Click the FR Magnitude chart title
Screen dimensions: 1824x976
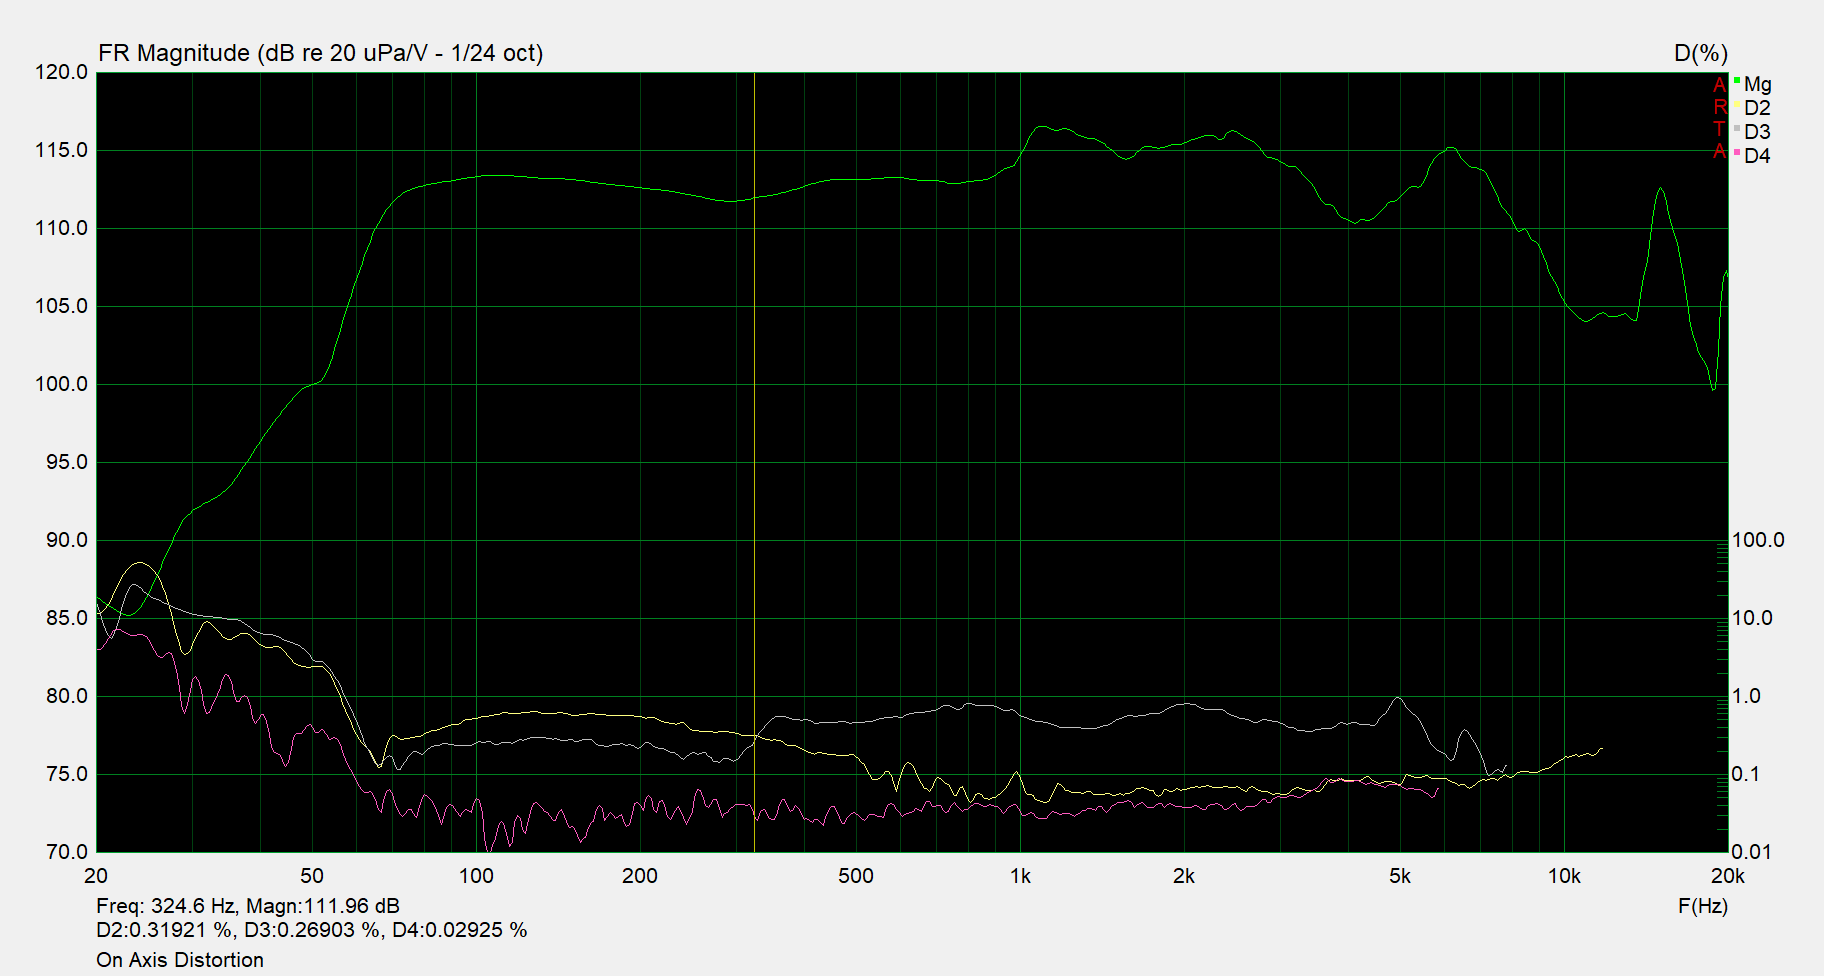coord(320,53)
